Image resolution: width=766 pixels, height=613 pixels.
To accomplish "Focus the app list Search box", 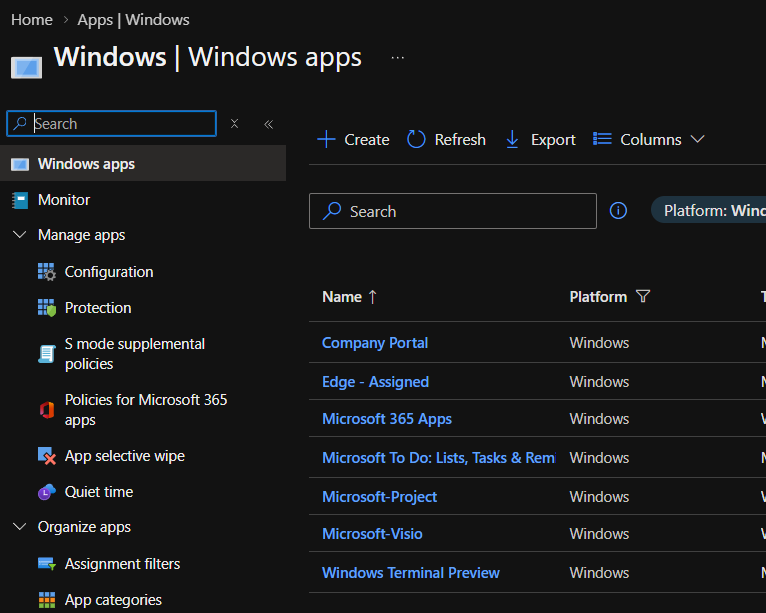I will pyautogui.click(x=453, y=211).
